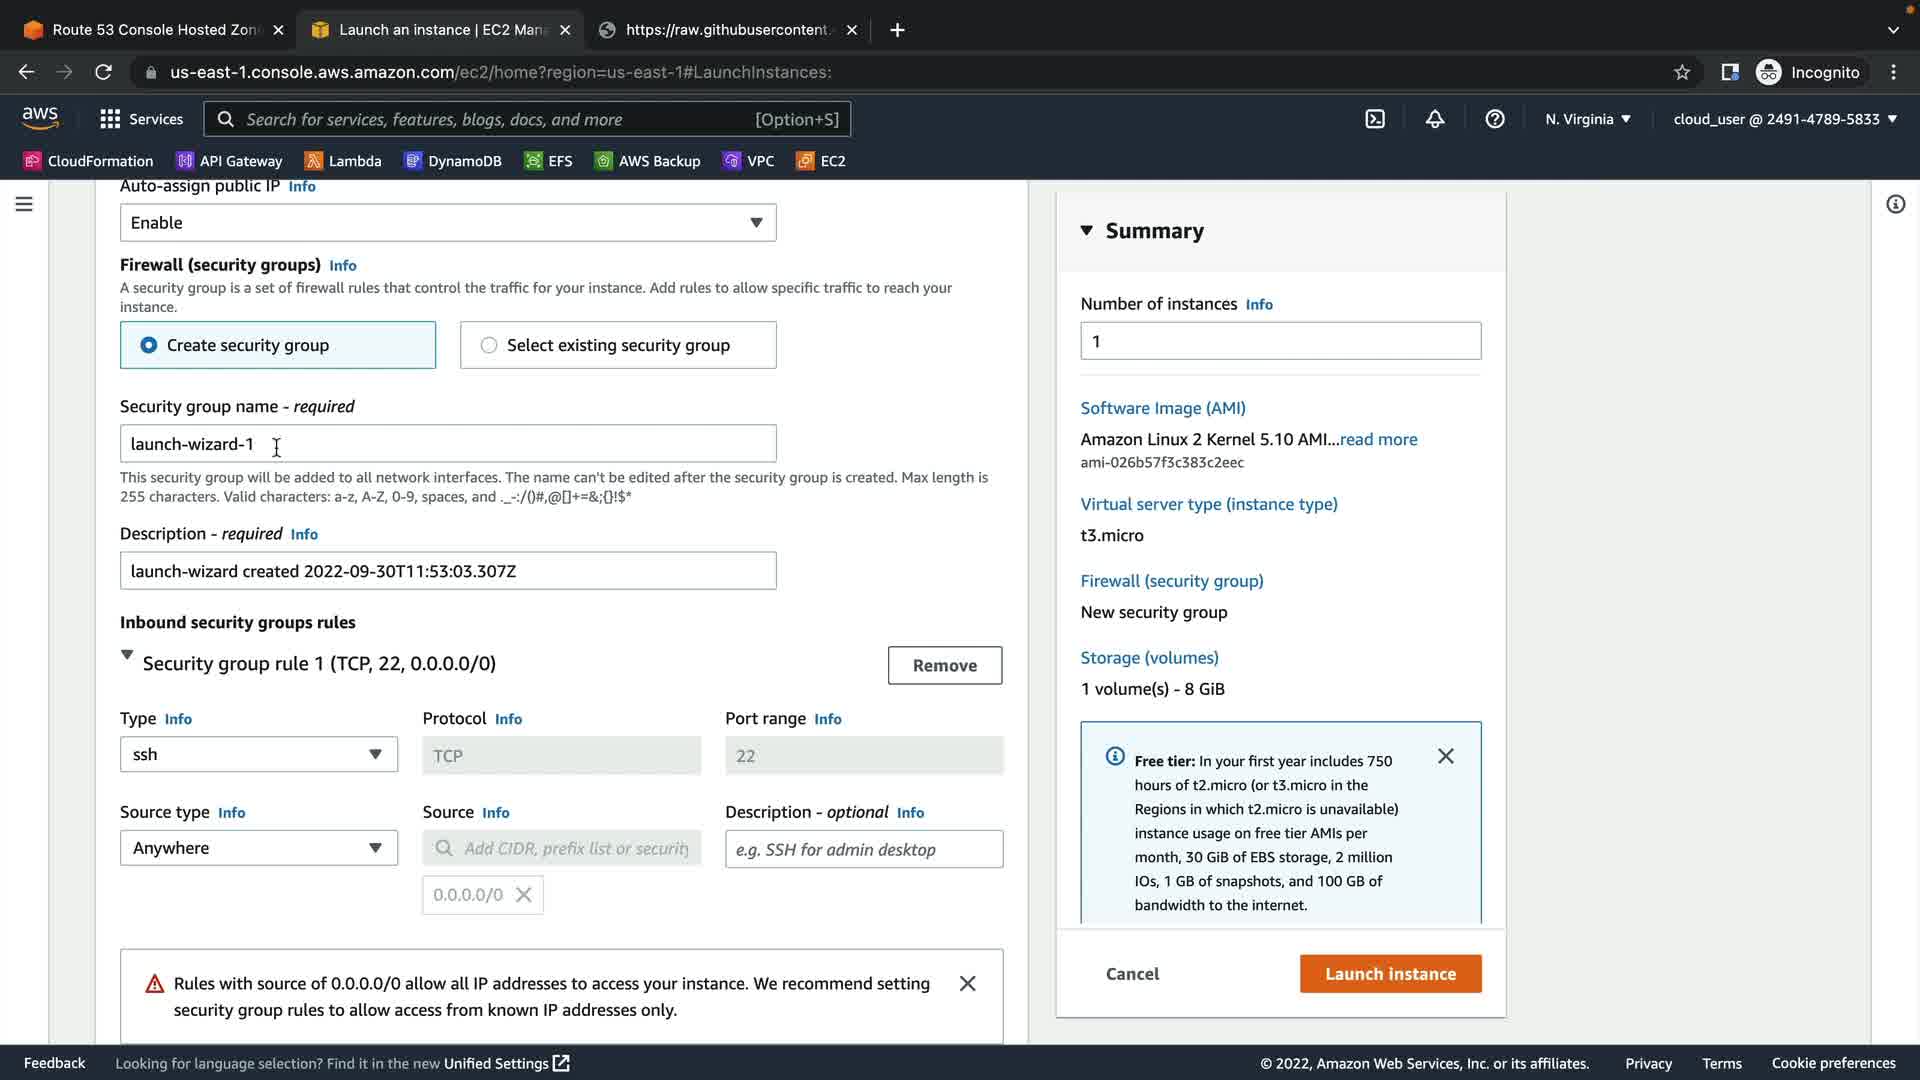Click the Remove rule button
Image resolution: width=1920 pixels, height=1080 pixels.
pos(944,666)
